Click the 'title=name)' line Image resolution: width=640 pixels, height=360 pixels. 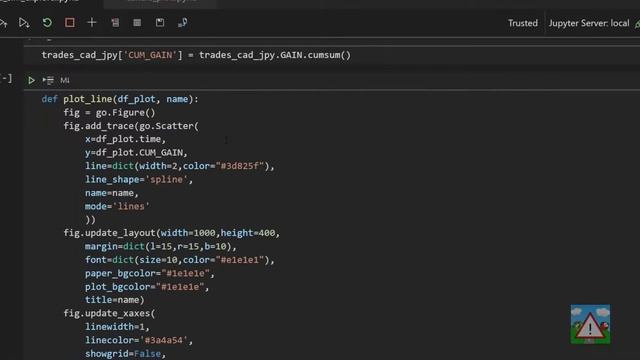click(114, 300)
